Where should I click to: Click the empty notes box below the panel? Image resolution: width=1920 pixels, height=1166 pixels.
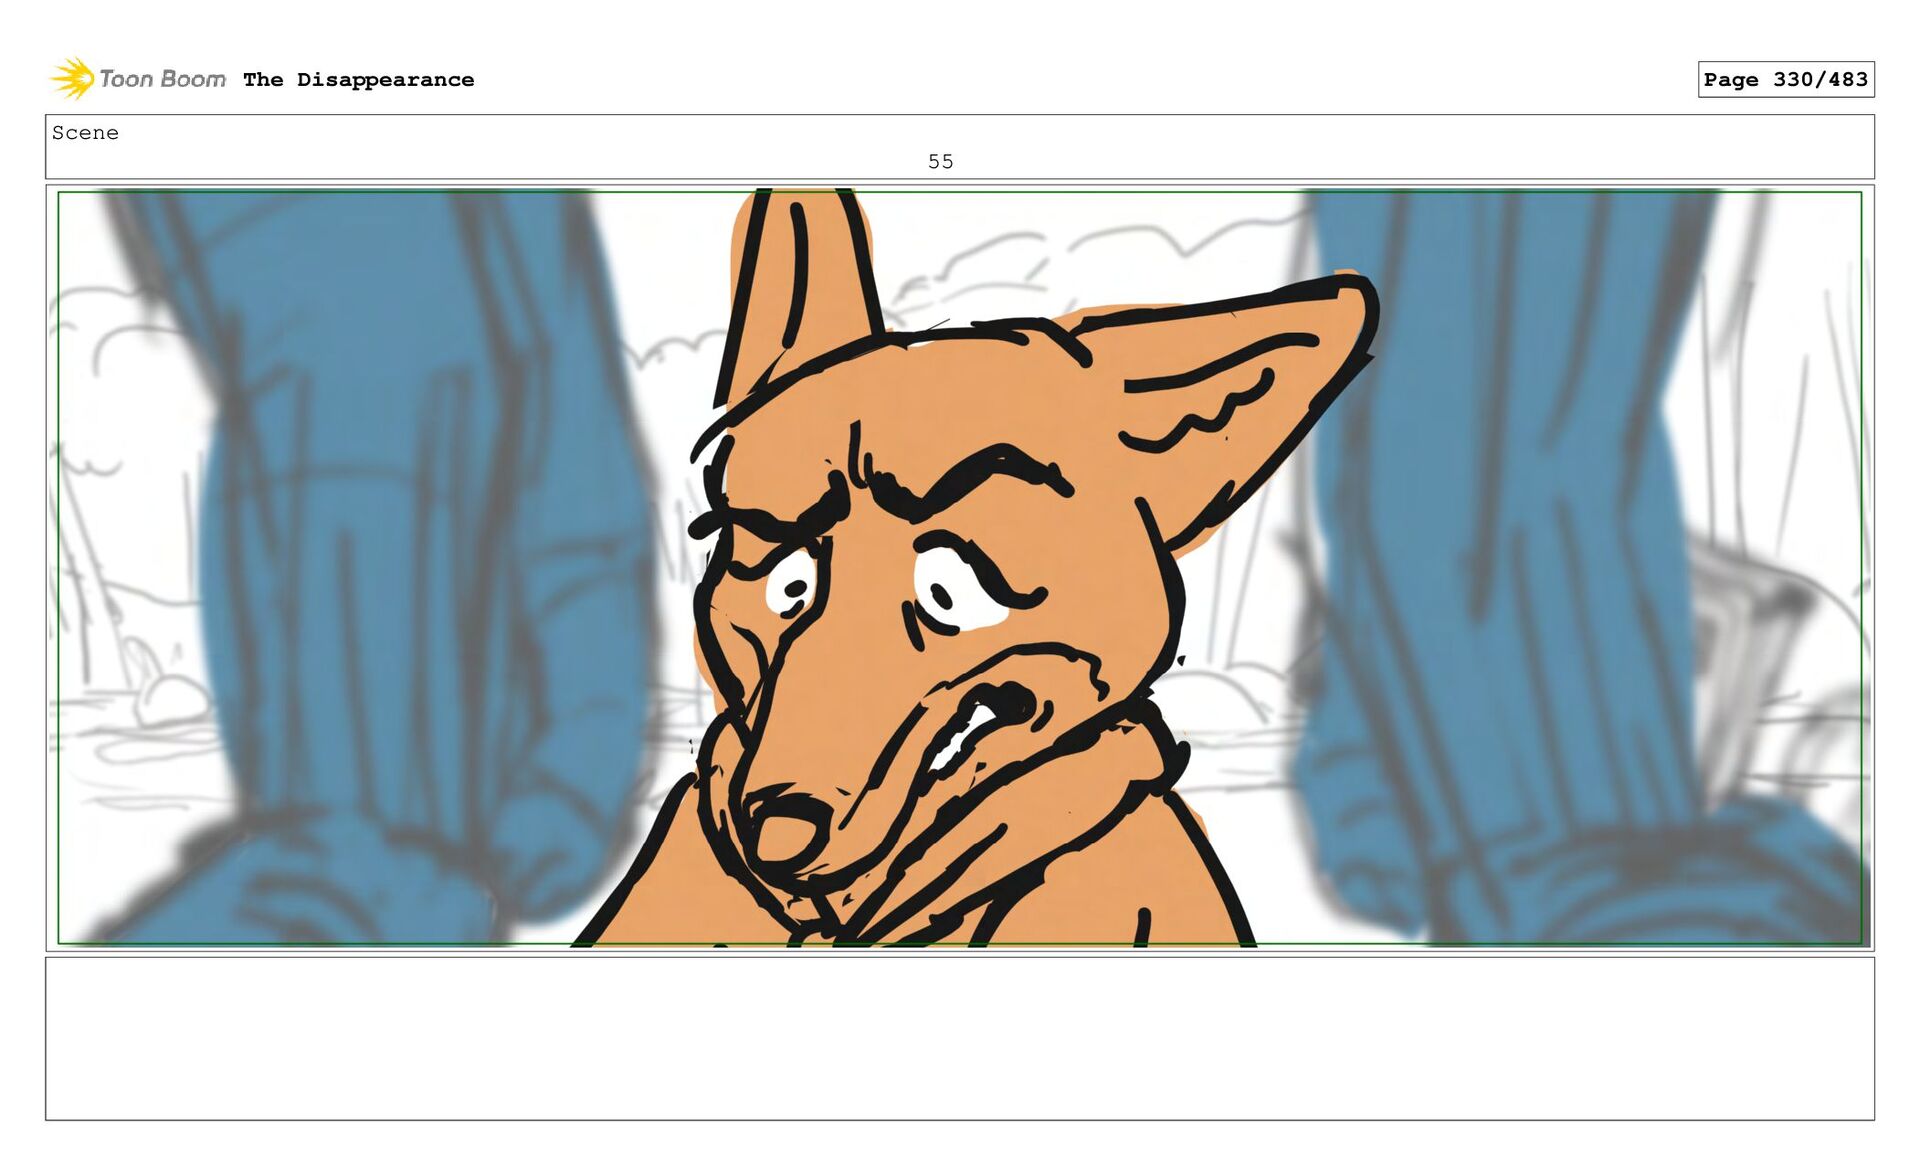point(960,1039)
